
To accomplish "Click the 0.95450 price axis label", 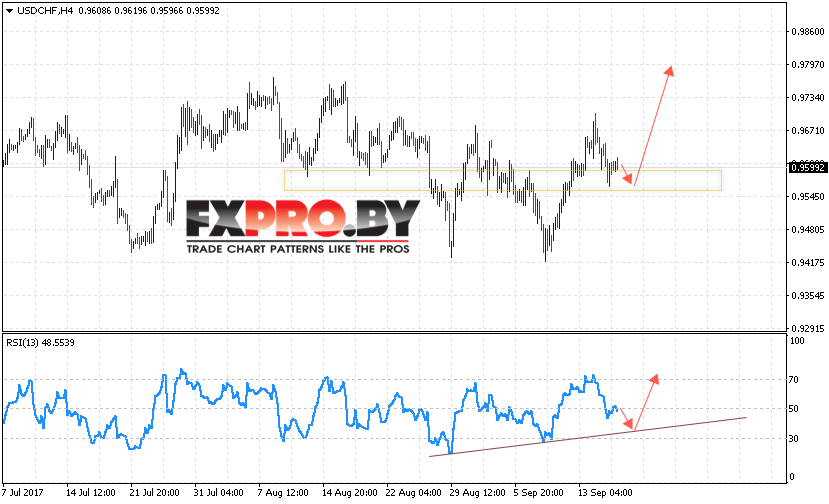I will [x=808, y=197].
